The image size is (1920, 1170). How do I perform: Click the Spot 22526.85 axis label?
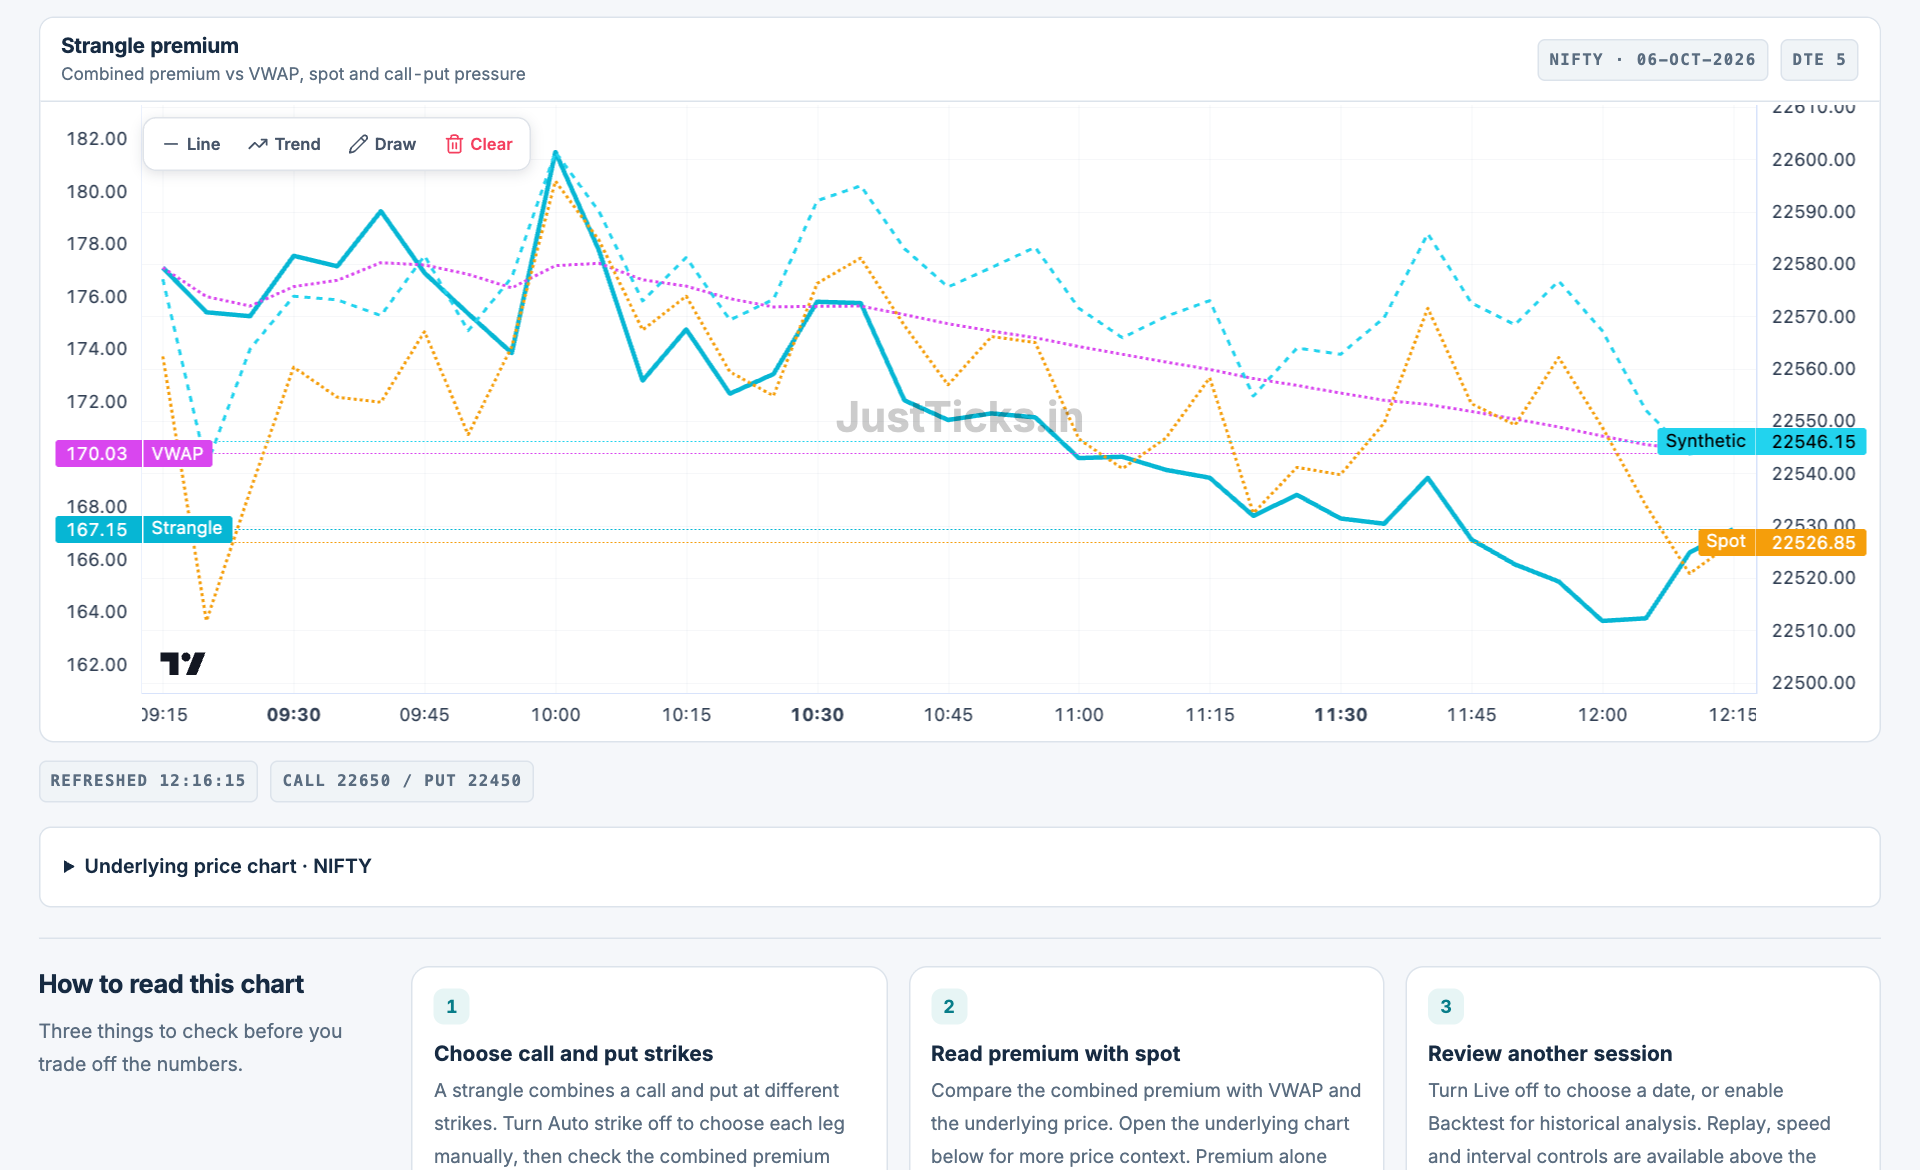point(1782,542)
